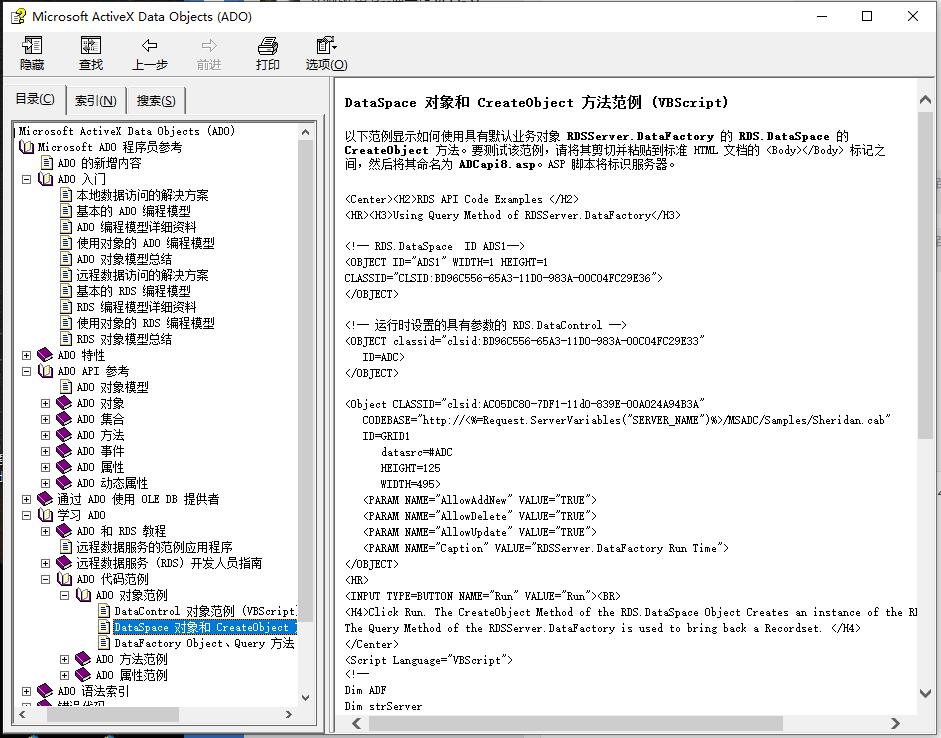Click the open book icon beside Microsoft ADO 程序员参考
This screenshot has width=941, height=738.
tap(26, 147)
